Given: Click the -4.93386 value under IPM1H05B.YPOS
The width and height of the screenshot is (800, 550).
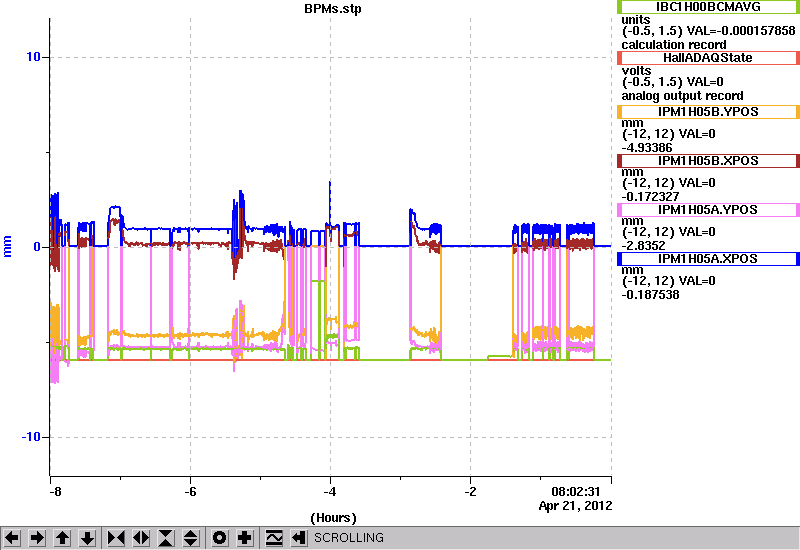Looking at the screenshot, I should coord(647,148).
